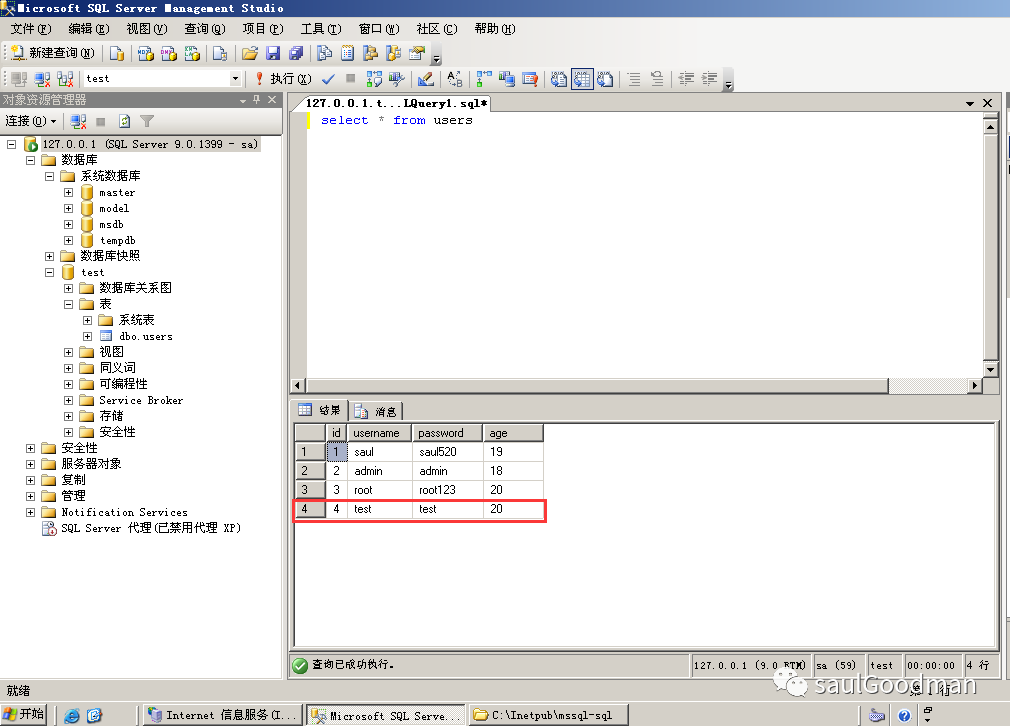The width and height of the screenshot is (1010, 726).
Task: Click the Object Explorer toolbar icon
Action: point(370,53)
